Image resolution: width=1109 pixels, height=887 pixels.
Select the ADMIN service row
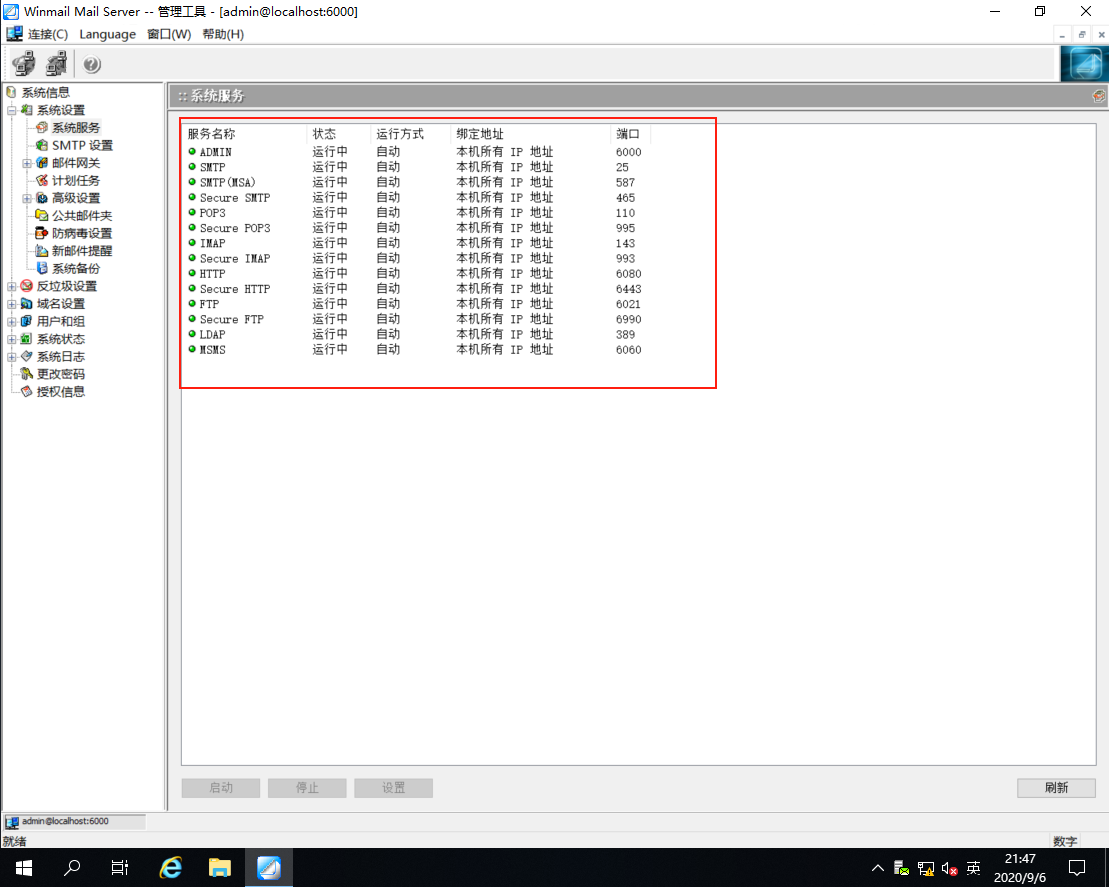pyautogui.click(x=415, y=152)
